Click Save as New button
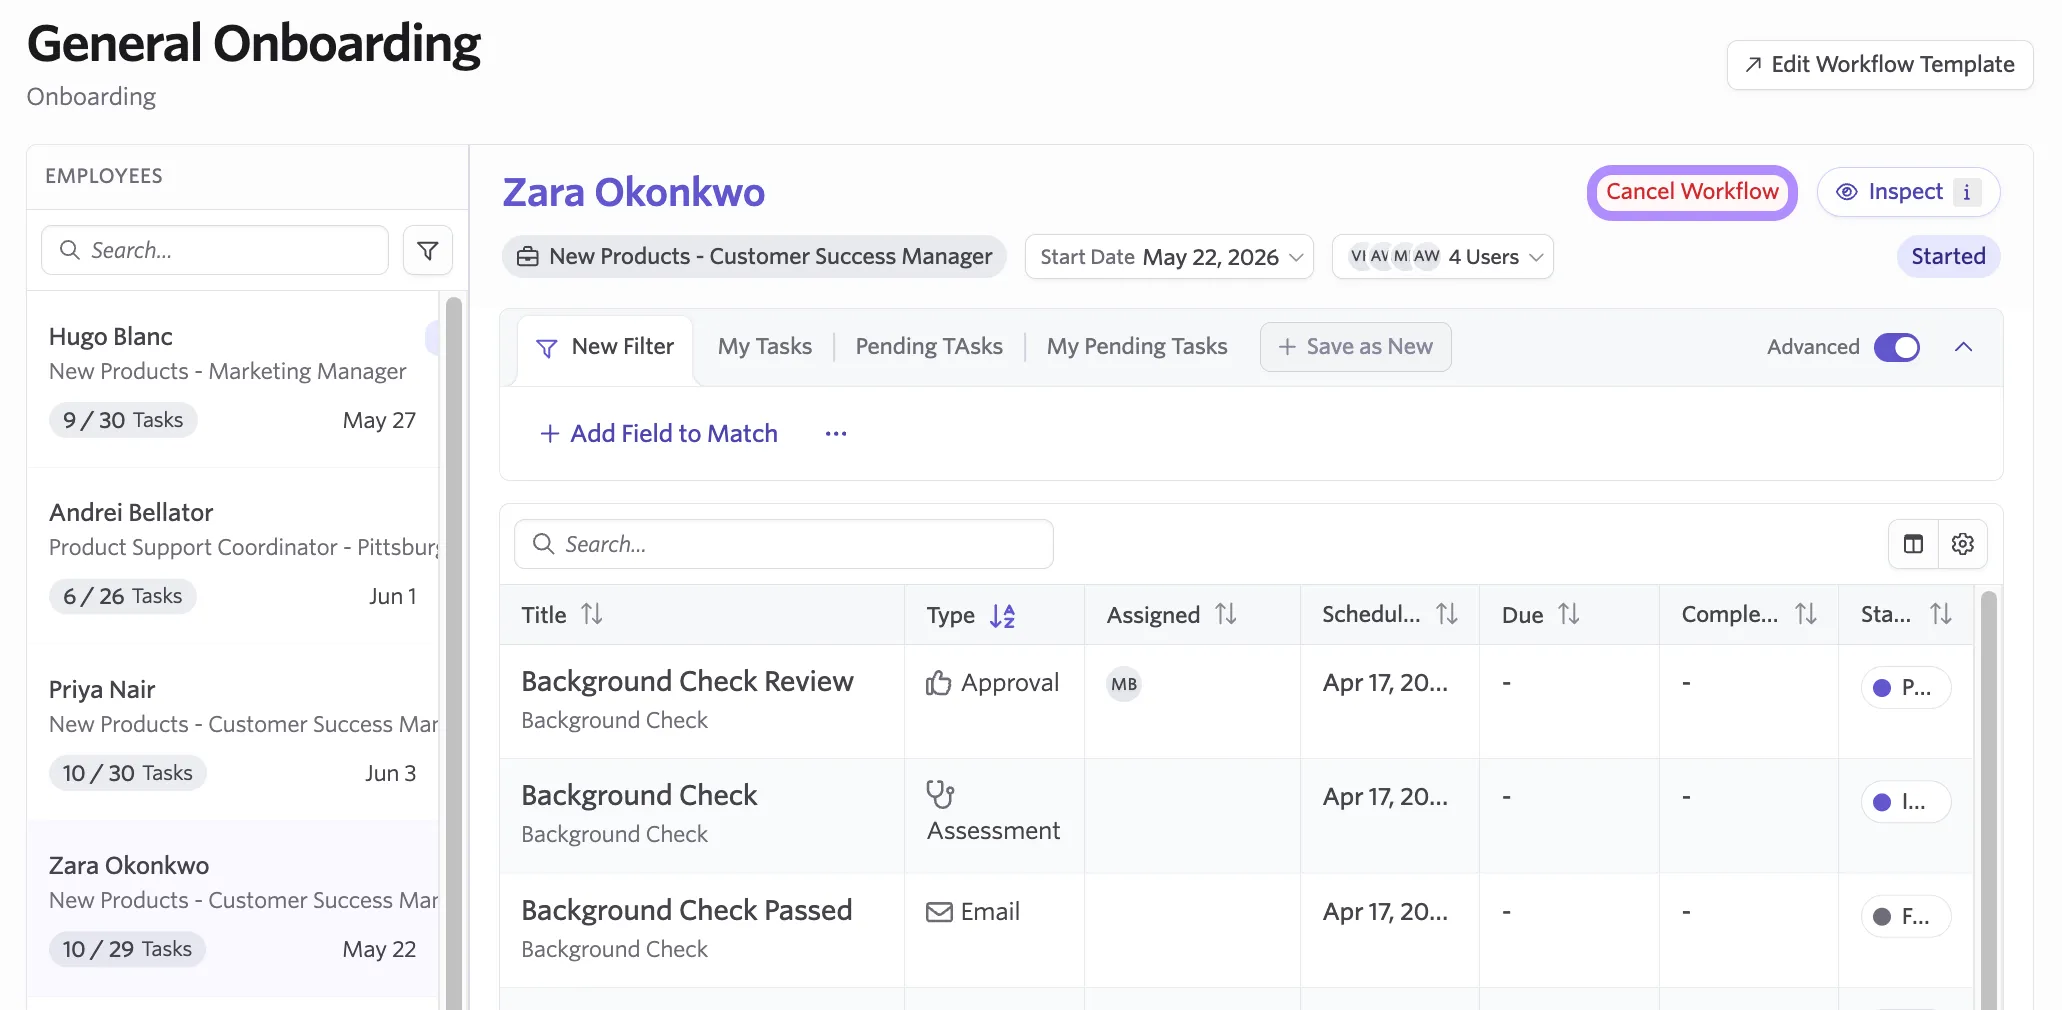The height and width of the screenshot is (1010, 2062). click(x=1356, y=347)
